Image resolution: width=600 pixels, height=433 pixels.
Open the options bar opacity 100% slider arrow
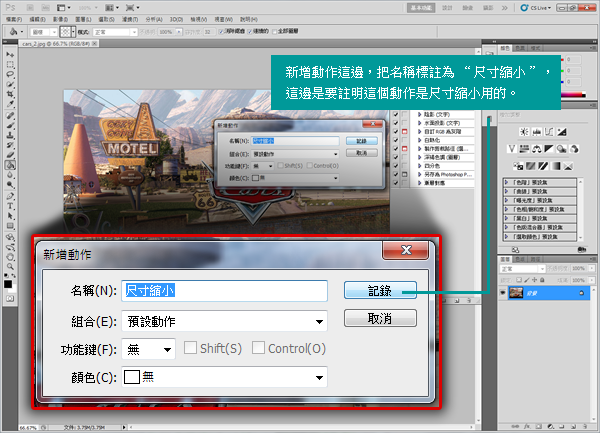(179, 32)
